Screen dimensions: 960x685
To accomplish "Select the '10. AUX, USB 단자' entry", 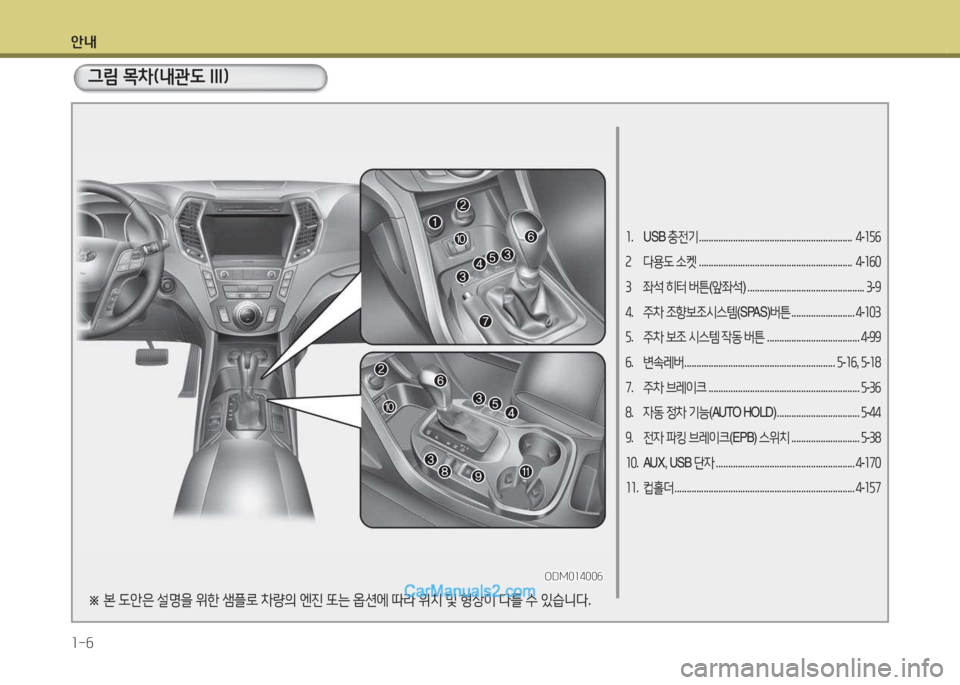I will coord(753,463).
